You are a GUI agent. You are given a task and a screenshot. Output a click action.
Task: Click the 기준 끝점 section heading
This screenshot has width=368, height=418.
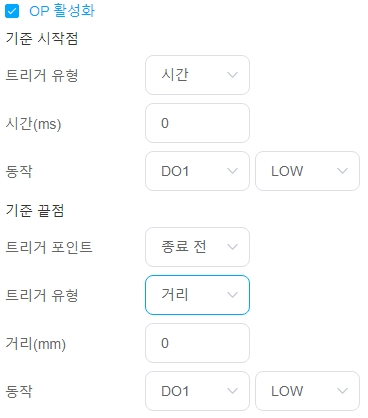[35, 210]
